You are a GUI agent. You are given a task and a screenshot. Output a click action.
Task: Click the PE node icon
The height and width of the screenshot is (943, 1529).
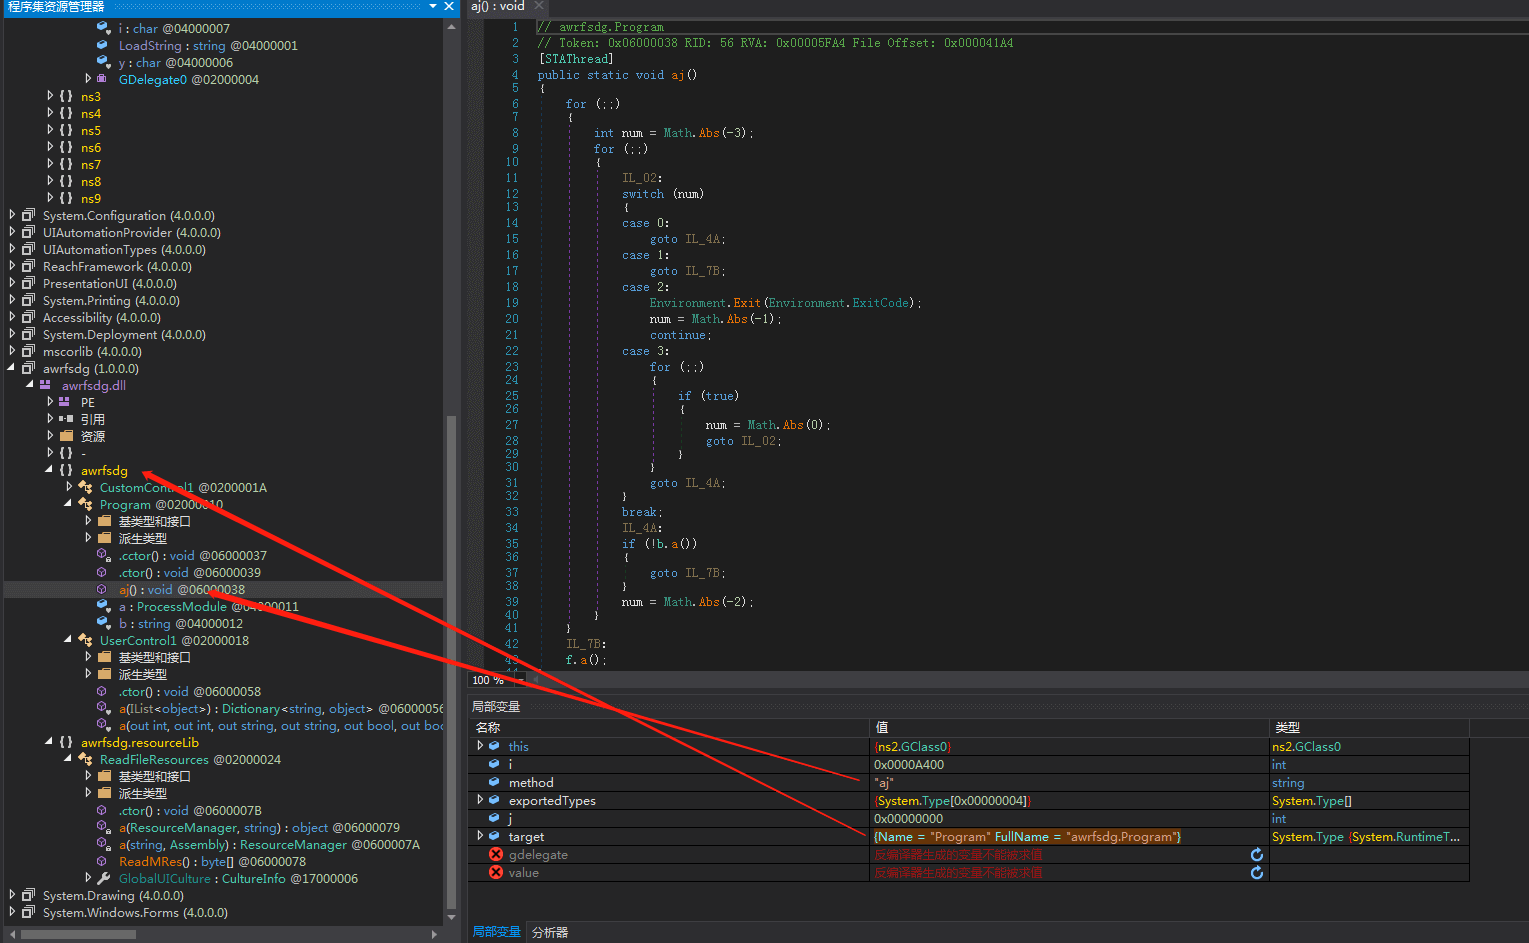pos(65,402)
